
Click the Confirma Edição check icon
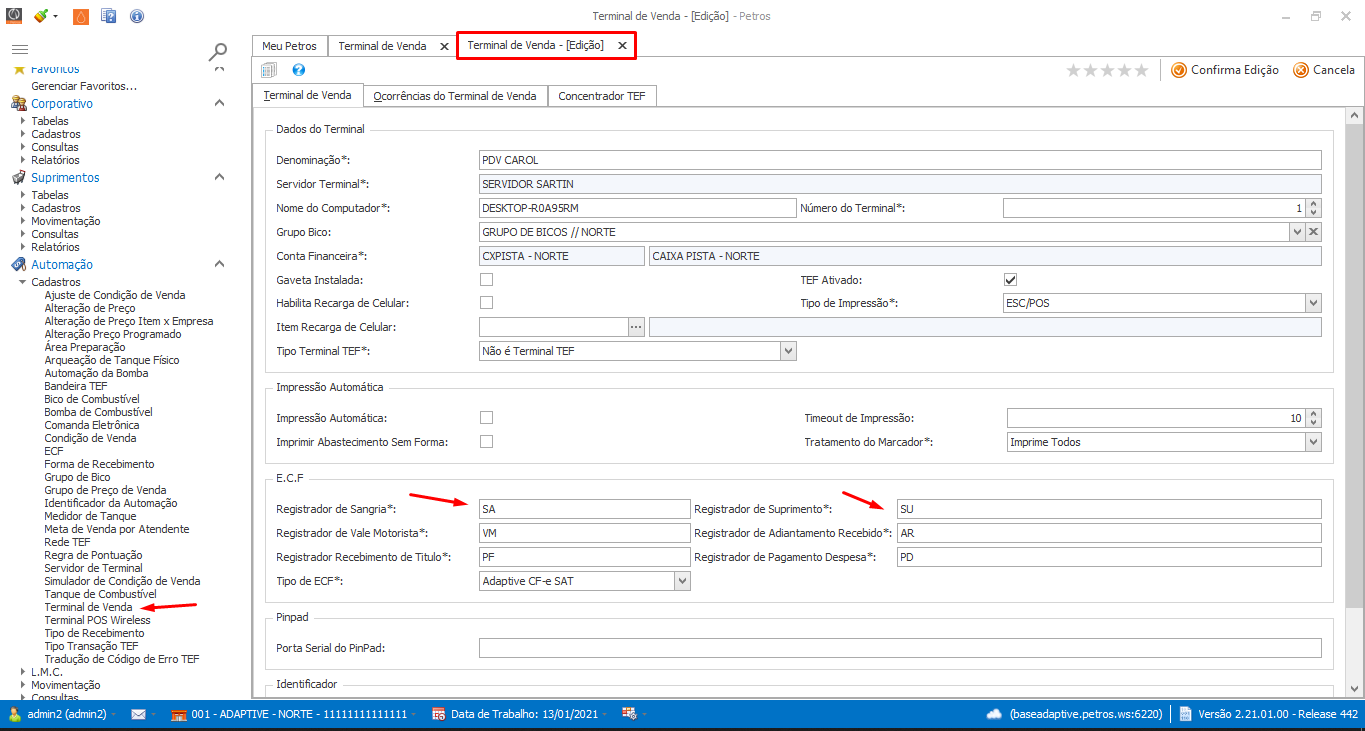tap(1179, 70)
